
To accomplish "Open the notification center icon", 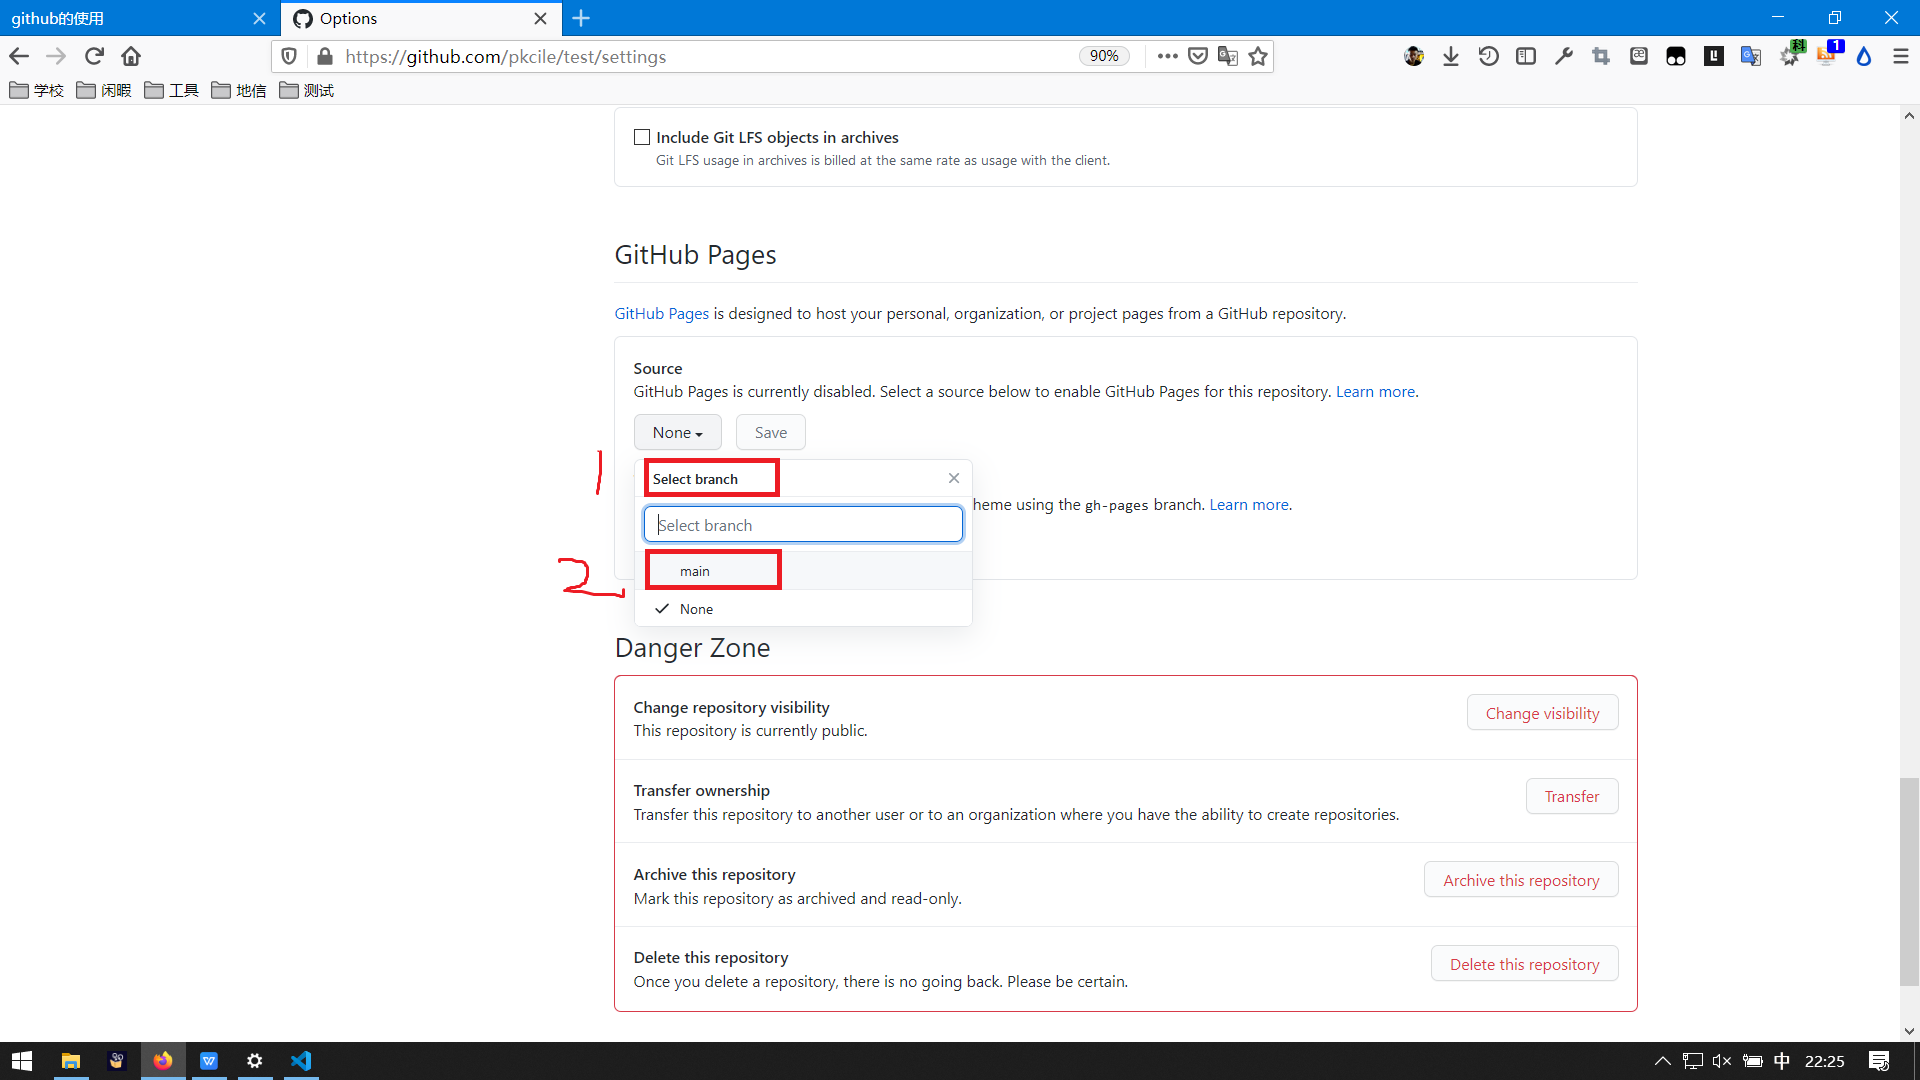I will click(1879, 1061).
